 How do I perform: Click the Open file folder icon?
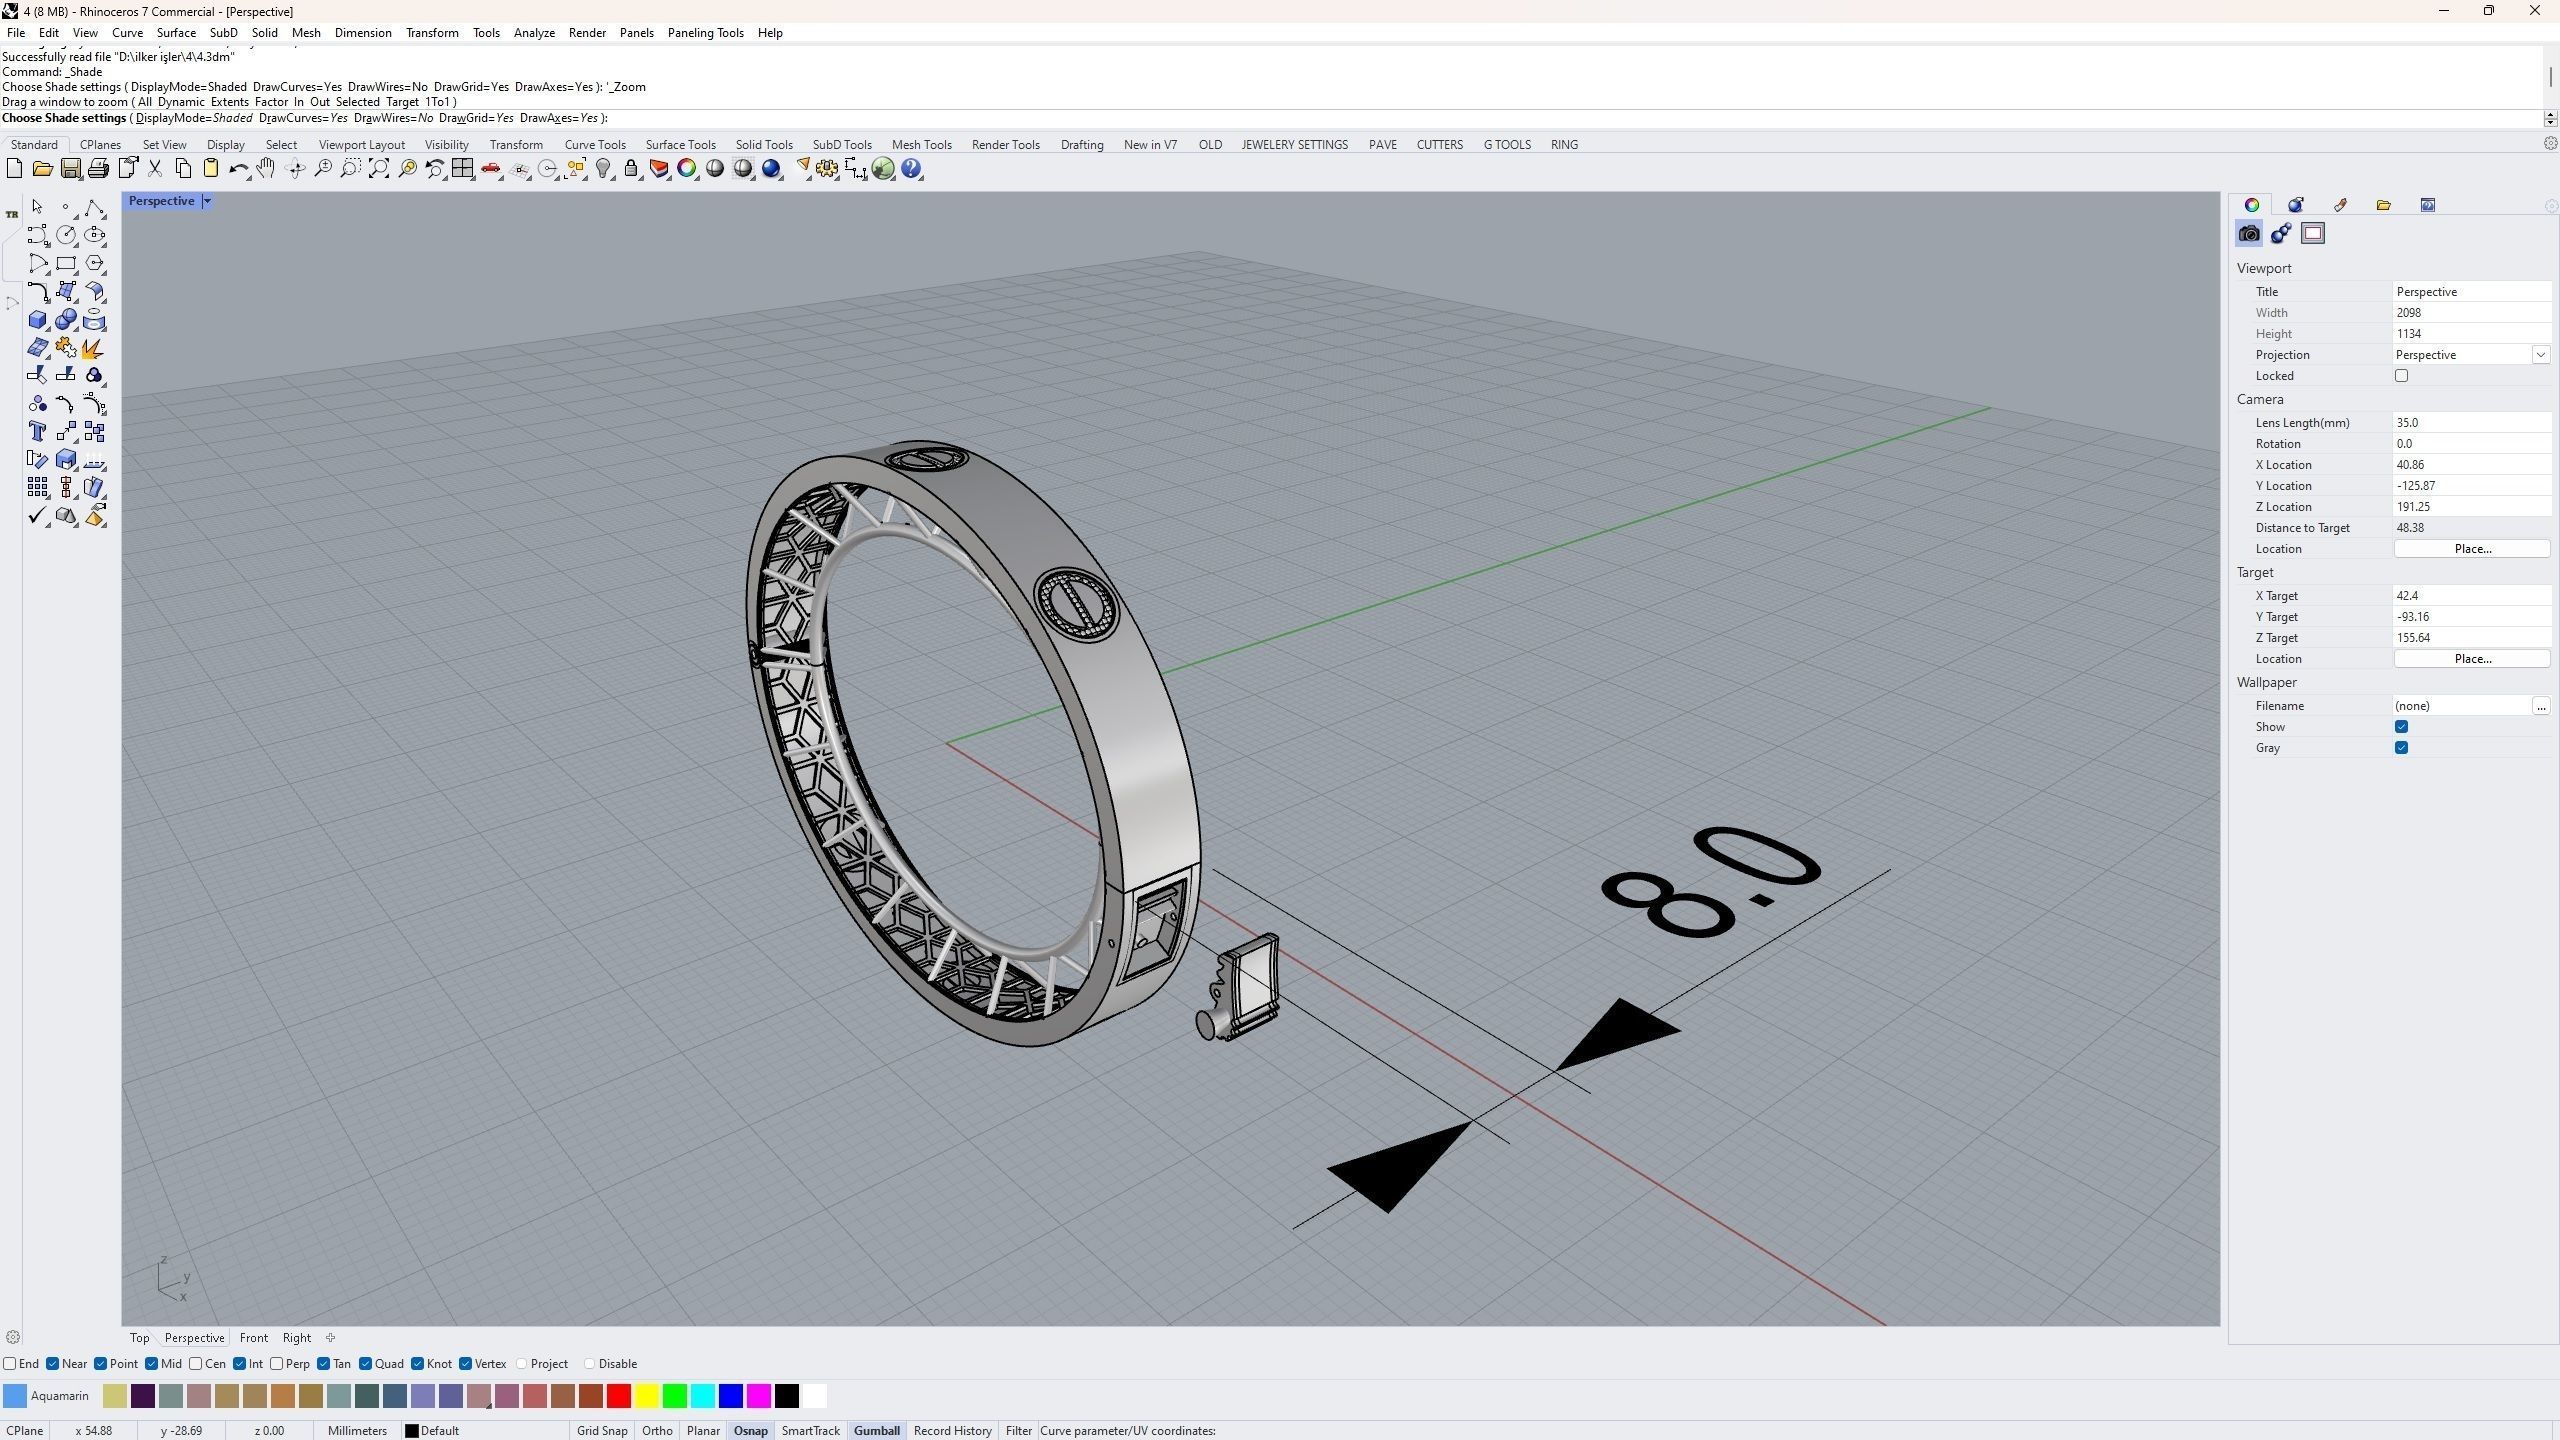(x=43, y=169)
